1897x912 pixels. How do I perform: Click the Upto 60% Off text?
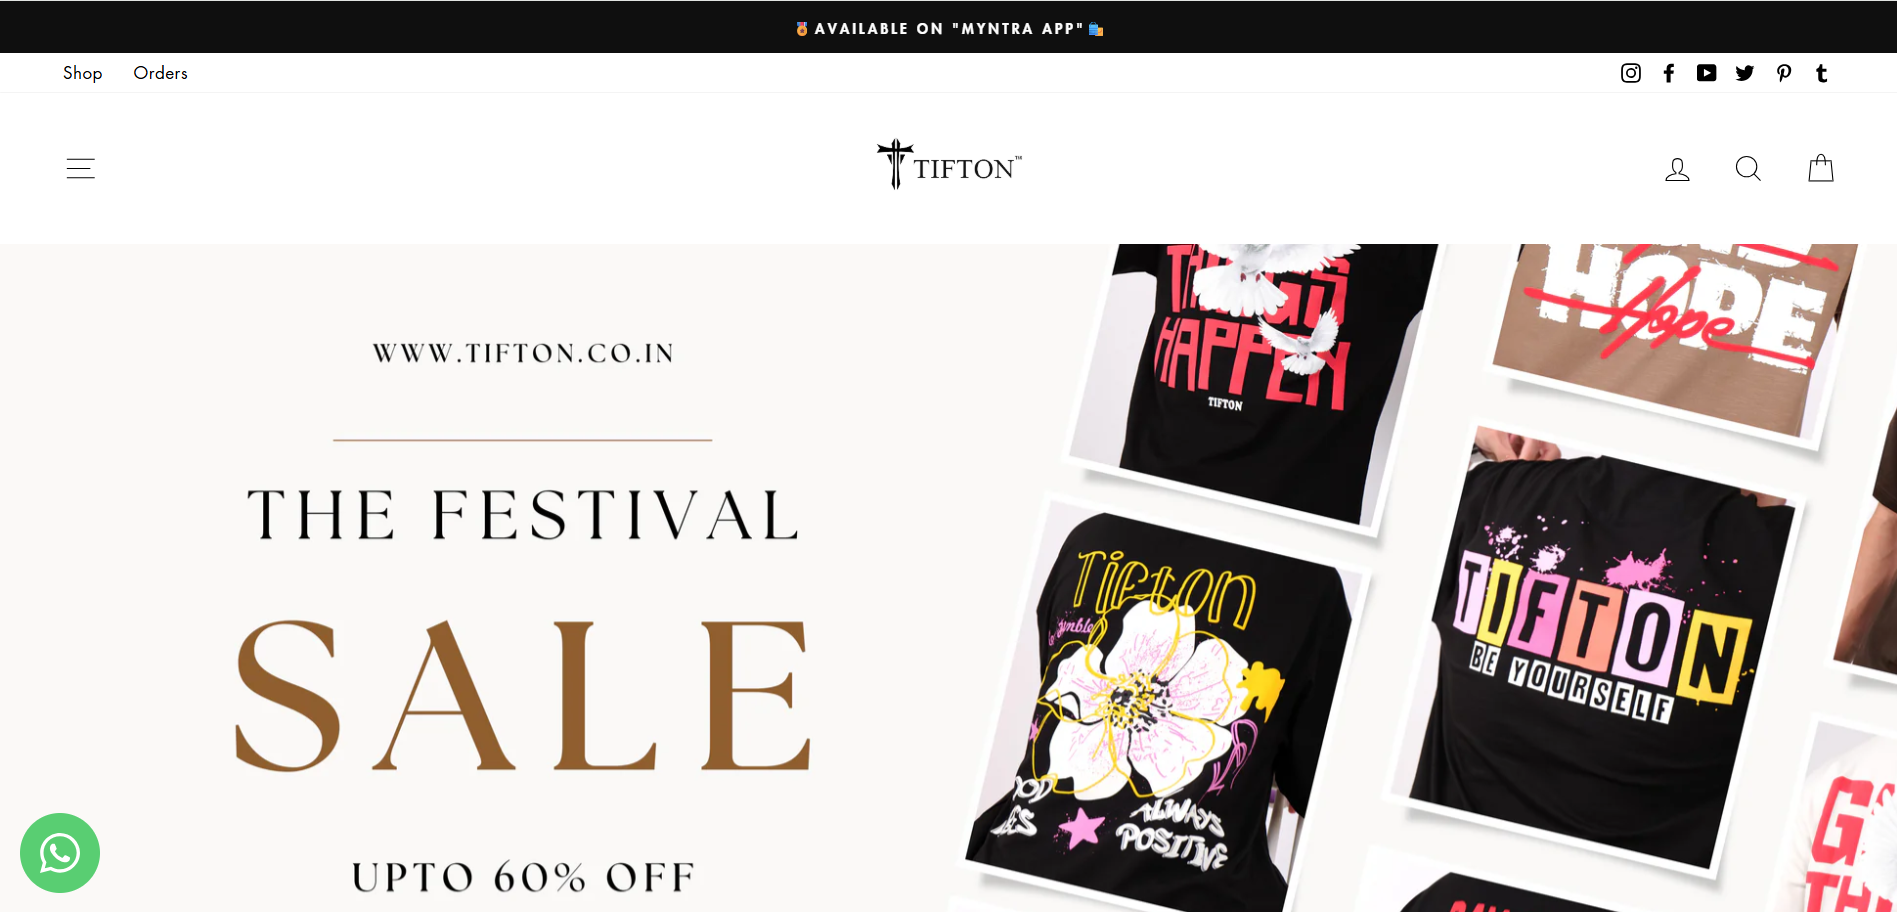tap(523, 877)
